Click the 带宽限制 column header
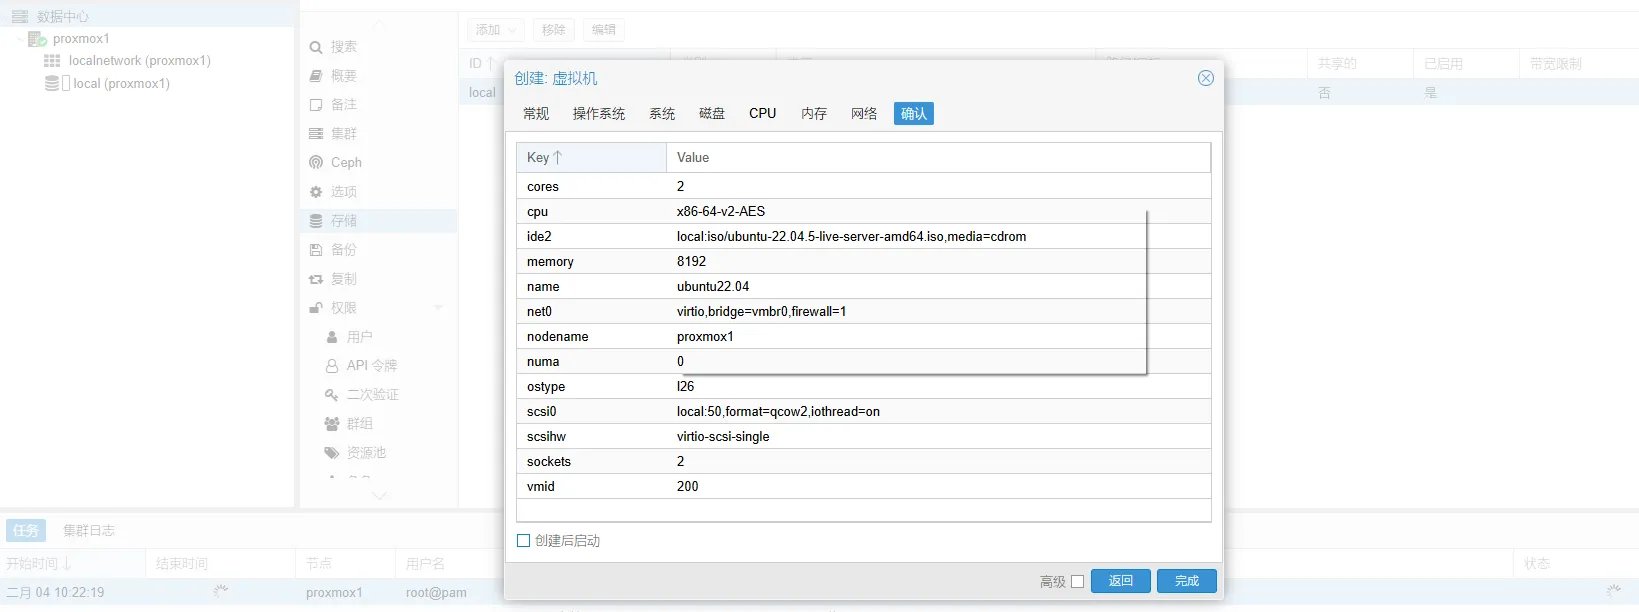The width and height of the screenshot is (1639, 612). tap(1578, 64)
